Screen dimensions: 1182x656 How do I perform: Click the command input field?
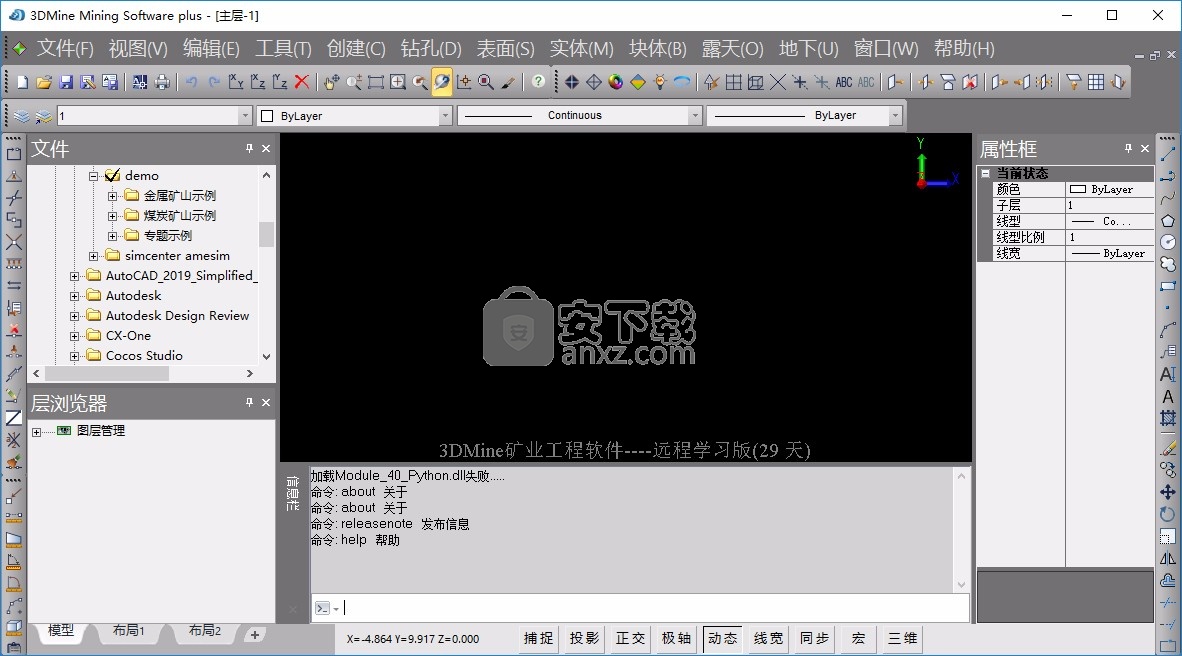point(640,608)
